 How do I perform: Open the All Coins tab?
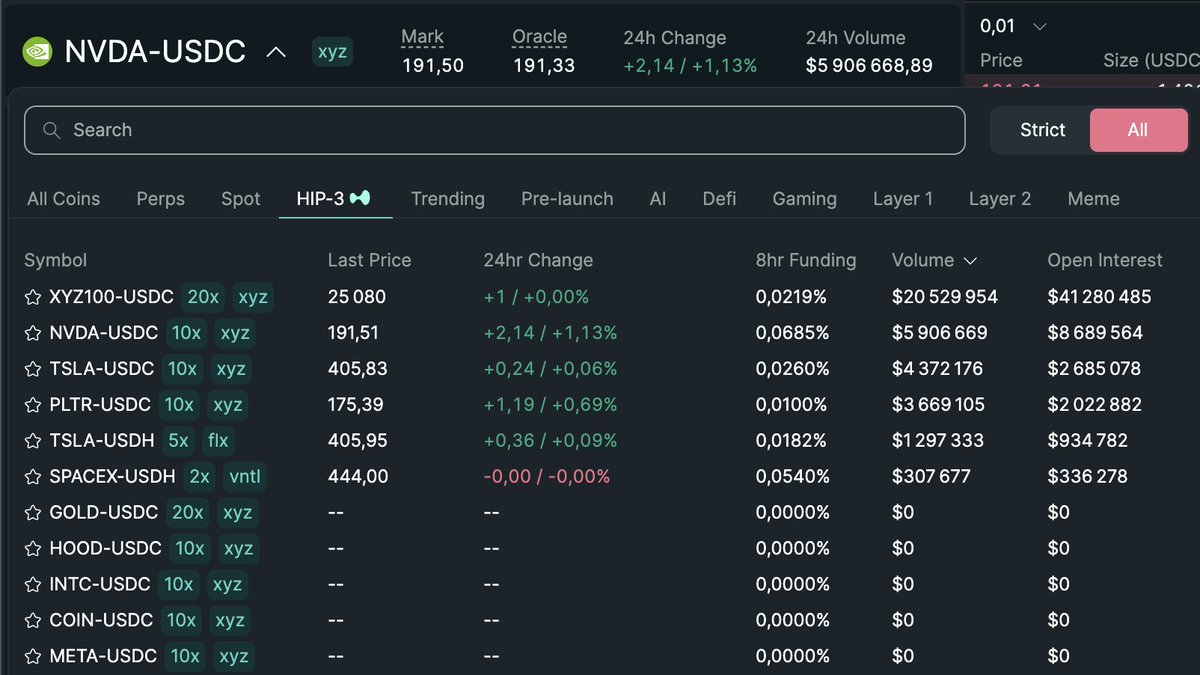pyautogui.click(x=63, y=199)
